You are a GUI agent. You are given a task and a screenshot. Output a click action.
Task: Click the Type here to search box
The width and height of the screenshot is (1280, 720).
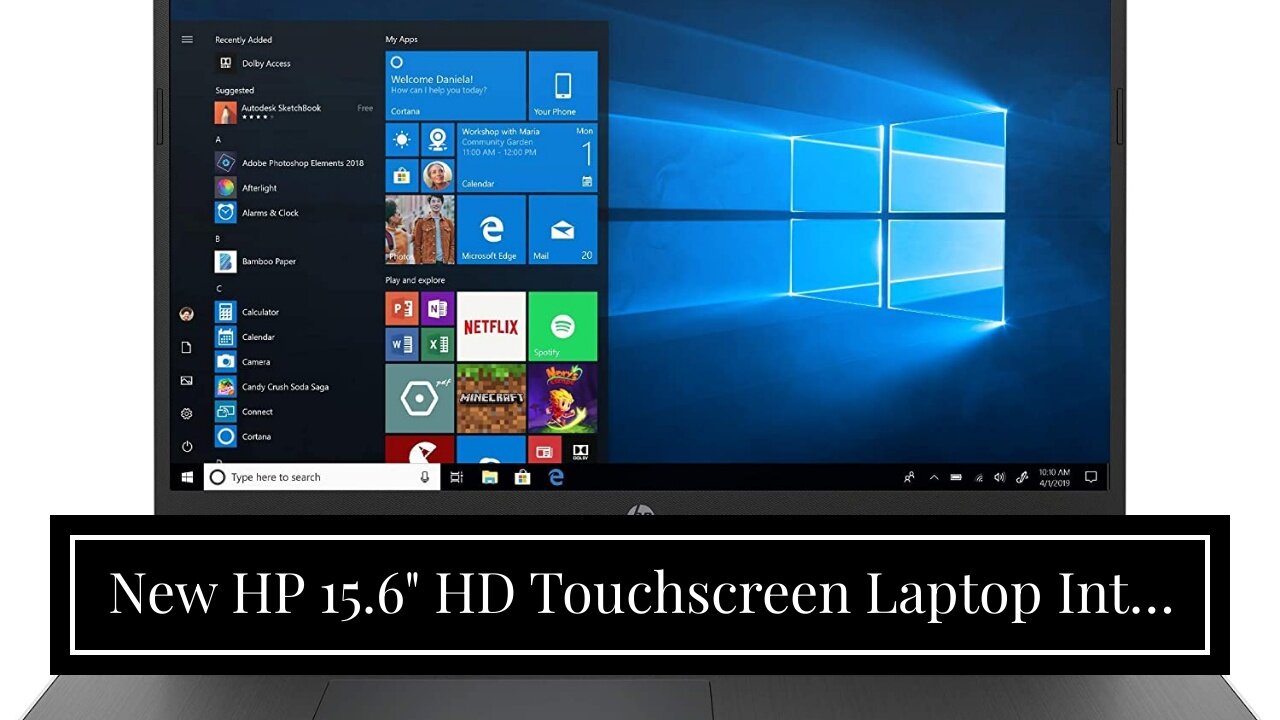(322, 477)
